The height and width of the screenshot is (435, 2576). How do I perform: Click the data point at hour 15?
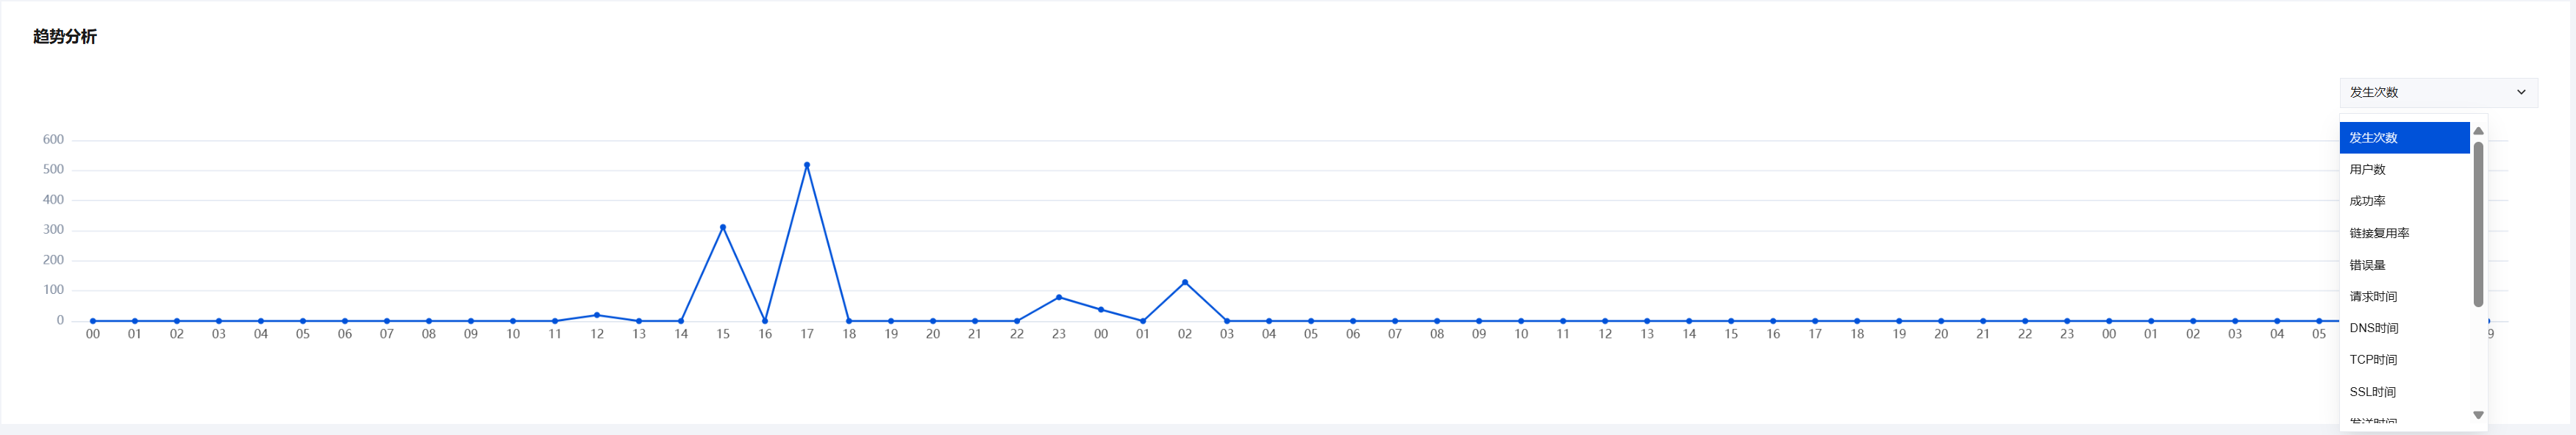[723, 227]
